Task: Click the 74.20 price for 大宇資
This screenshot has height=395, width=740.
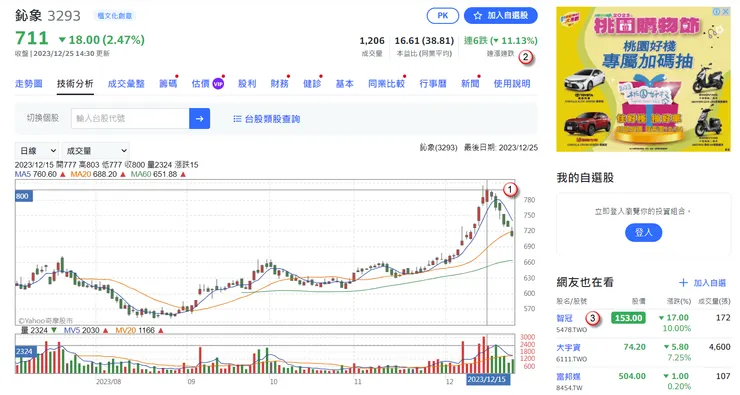Action: tap(634, 347)
